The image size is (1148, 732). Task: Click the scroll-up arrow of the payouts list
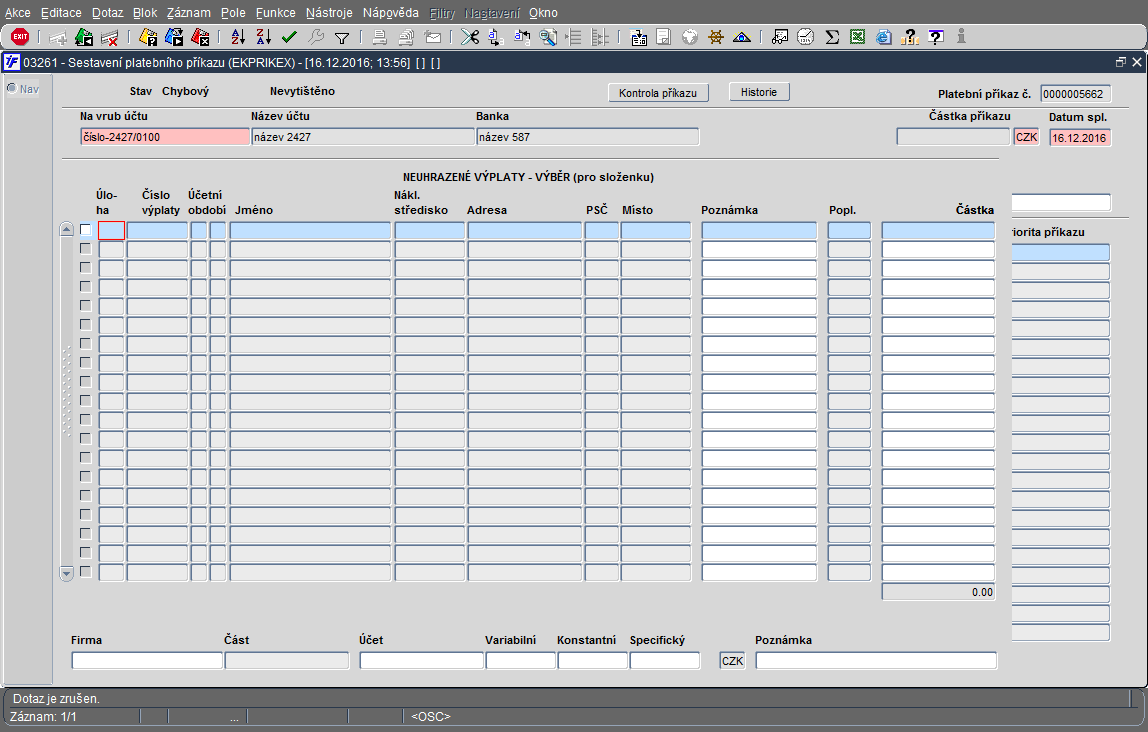point(67,229)
